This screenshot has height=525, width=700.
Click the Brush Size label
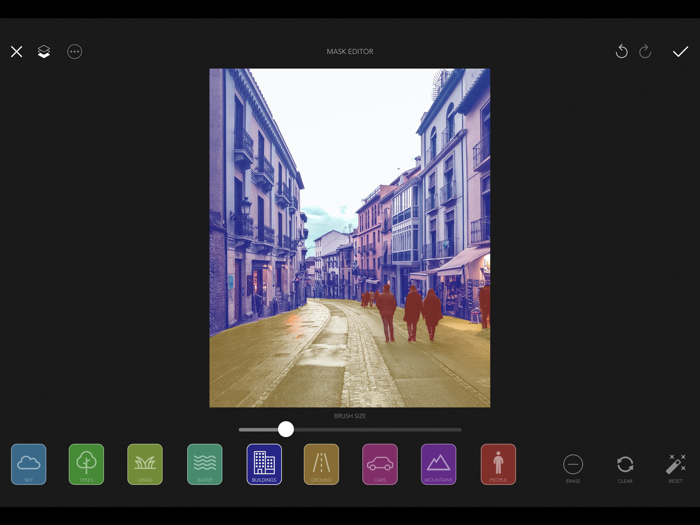tap(350, 416)
